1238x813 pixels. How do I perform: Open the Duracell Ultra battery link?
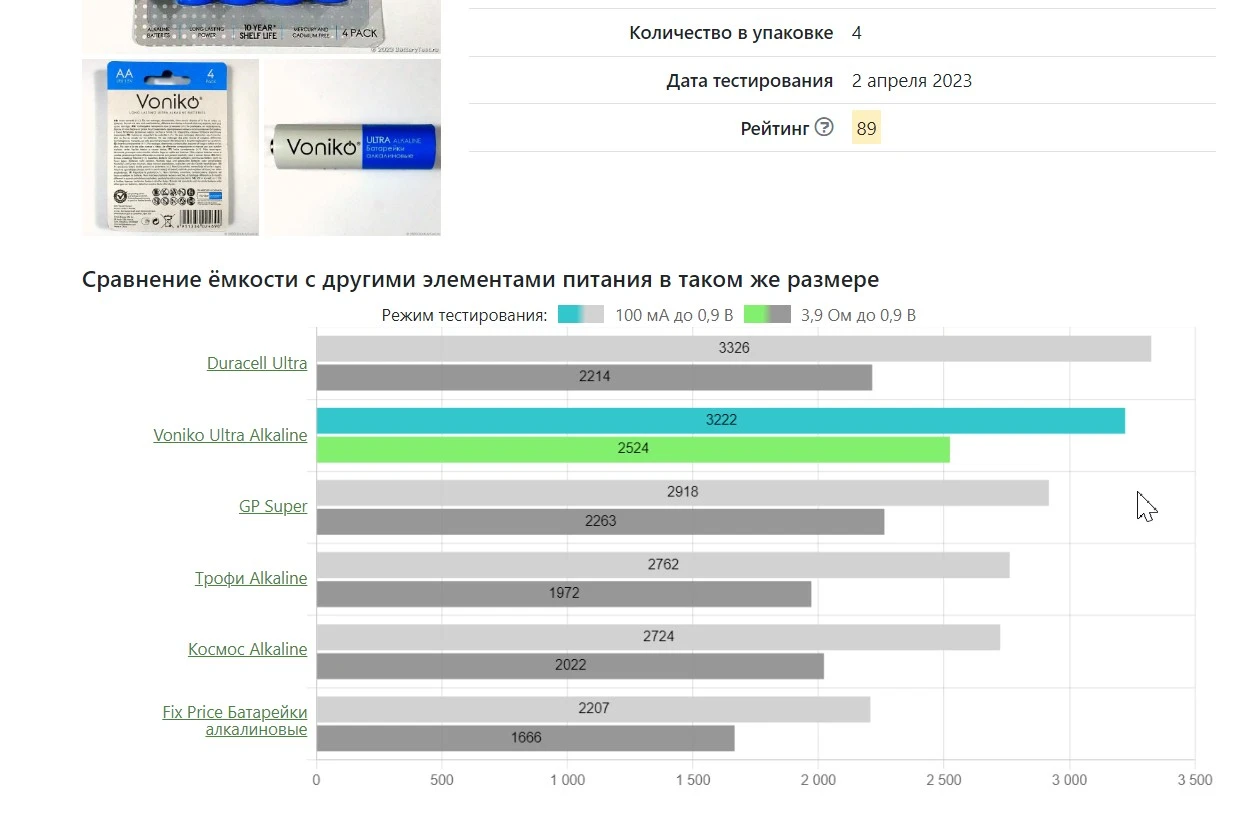pos(257,363)
